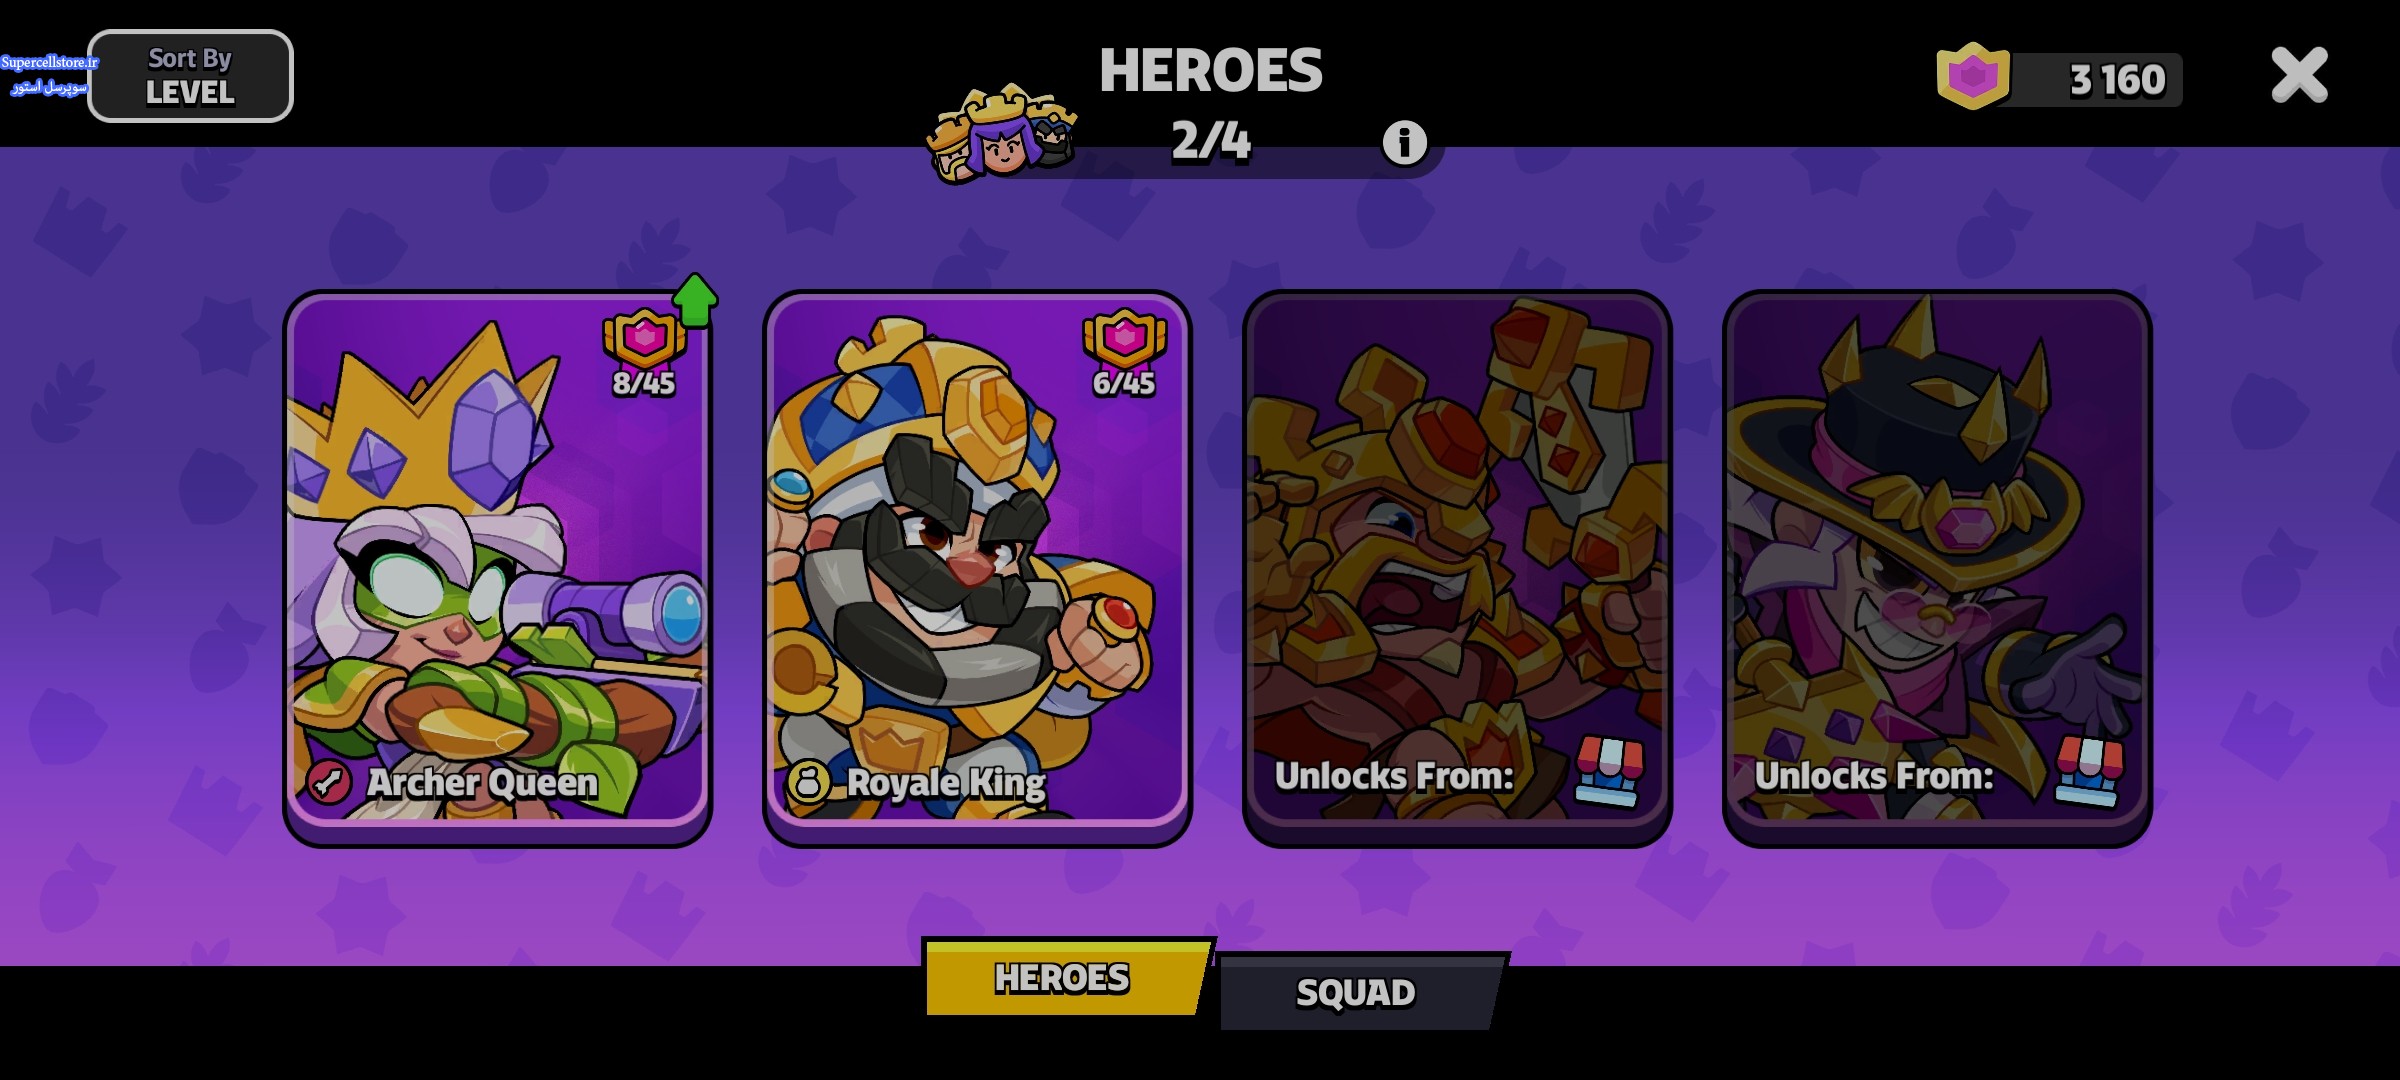
Task: Open the locked Barbarian King card
Action: [x=1457, y=568]
